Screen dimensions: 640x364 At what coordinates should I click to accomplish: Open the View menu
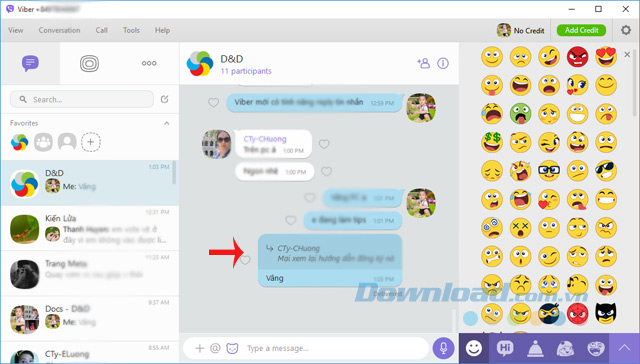[x=16, y=30]
